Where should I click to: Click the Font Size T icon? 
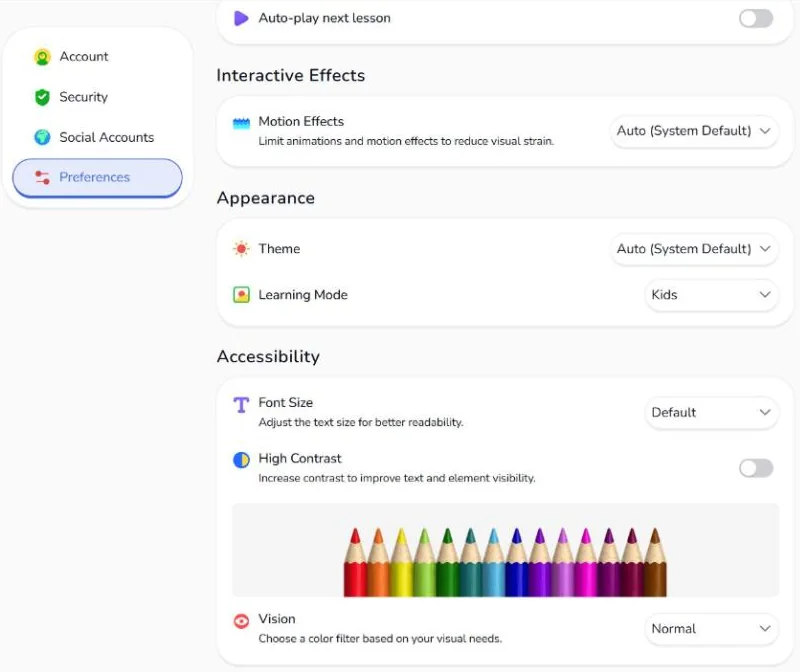tap(241, 405)
